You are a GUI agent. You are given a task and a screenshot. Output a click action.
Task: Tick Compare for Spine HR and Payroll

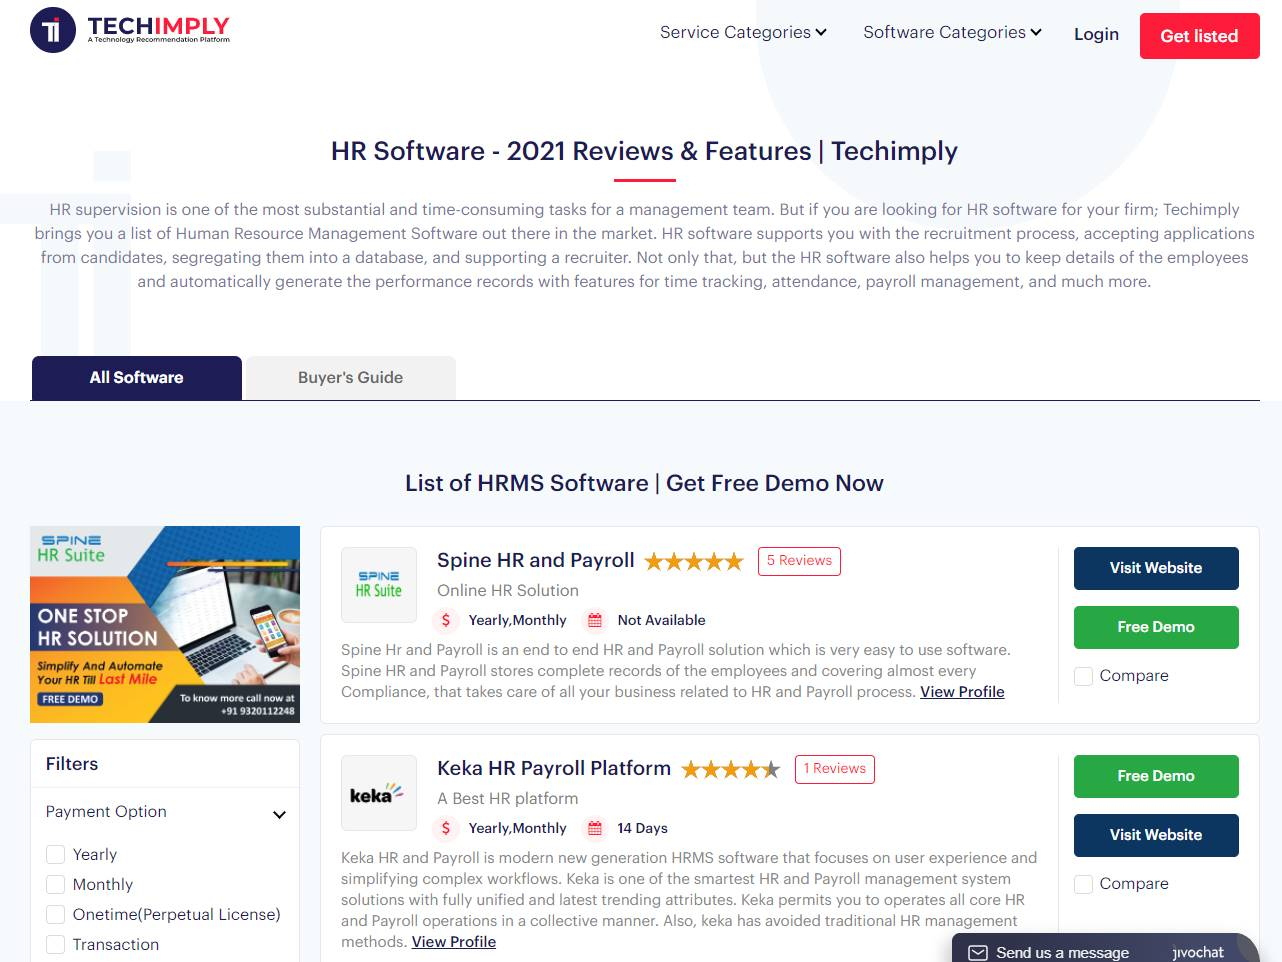pyautogui.click(x=1083, y=676)
